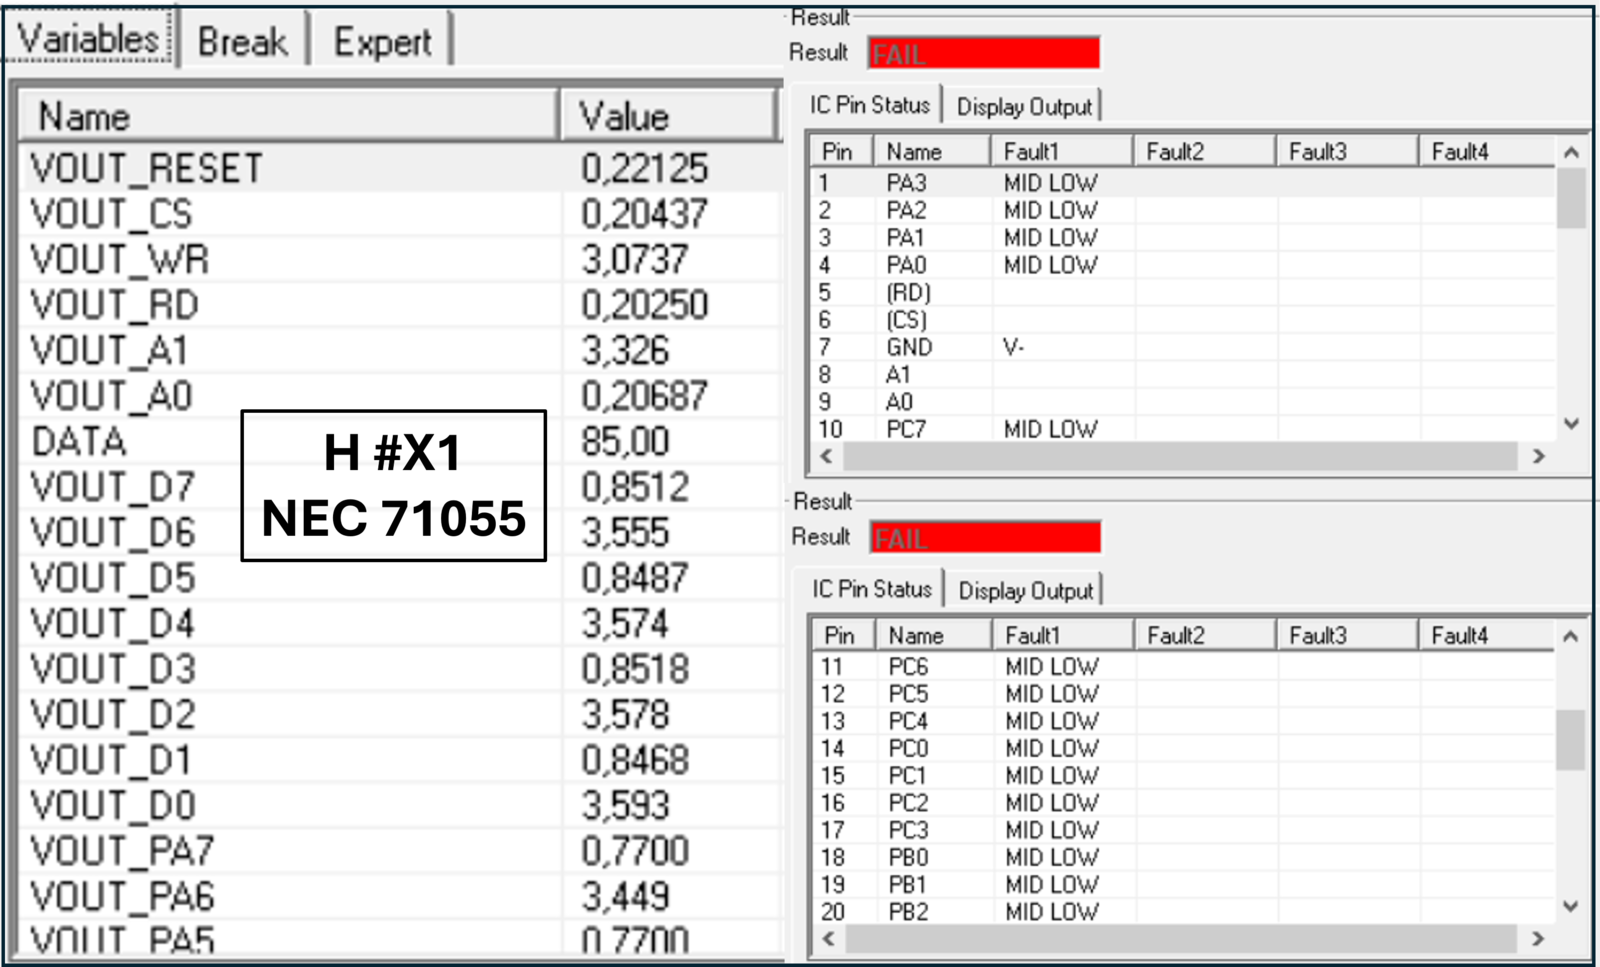Open the Expert tab

pos(382,42)
